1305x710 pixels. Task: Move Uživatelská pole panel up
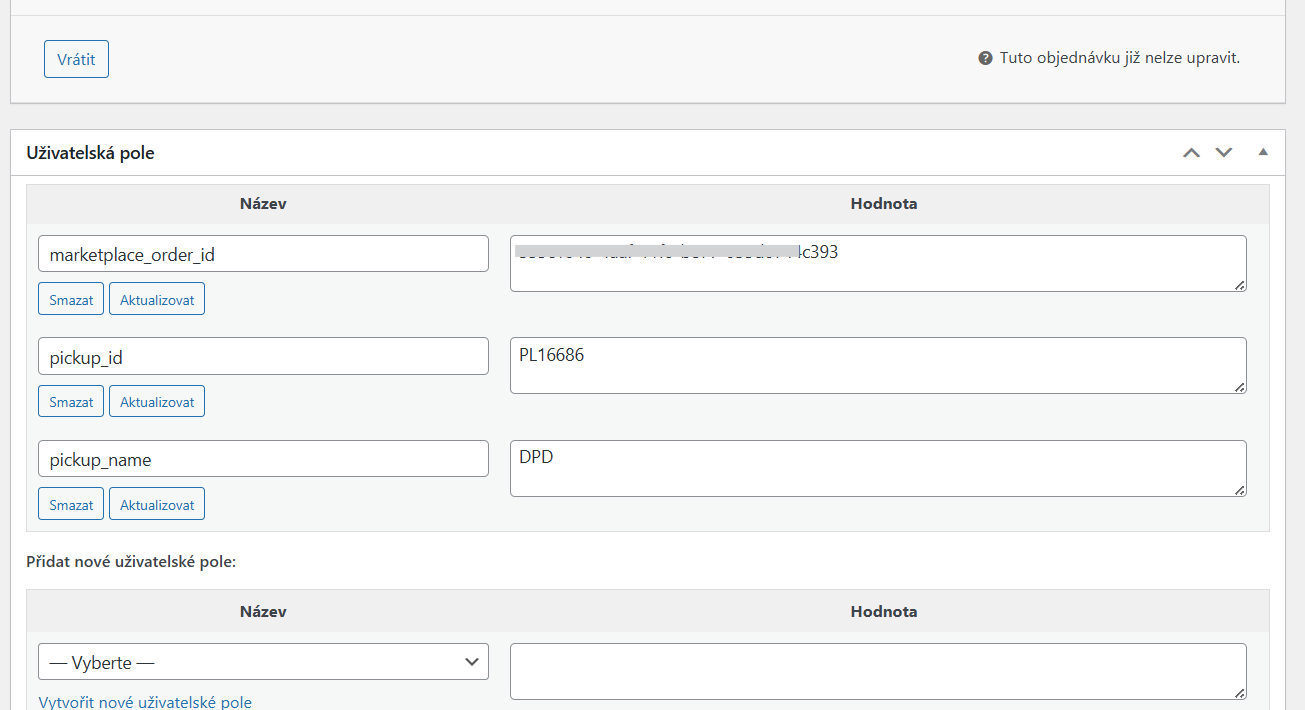pyautogui.click(x=1191, y=153)
